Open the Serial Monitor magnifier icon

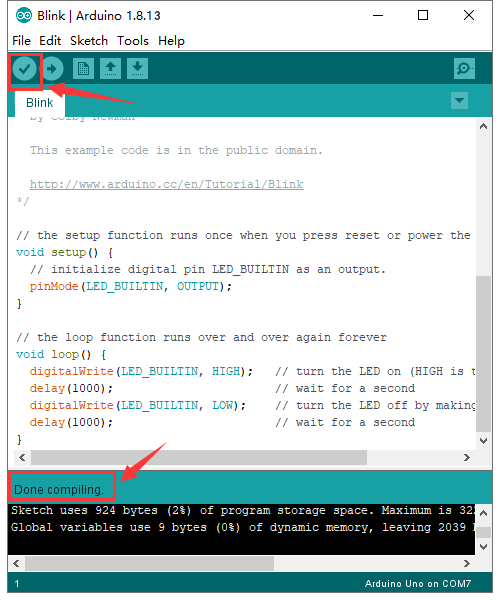[464, 69]
